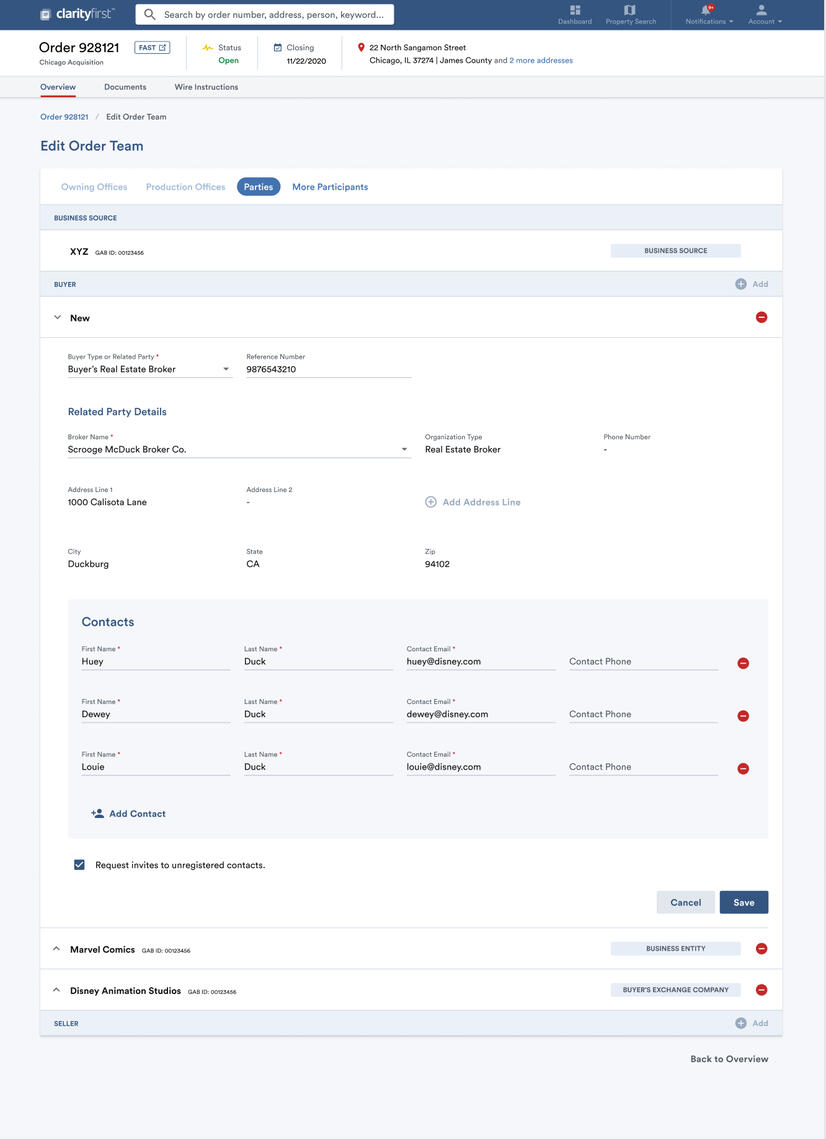
Task: Open the Wire Instructions tab
Action: coord(206,87)
